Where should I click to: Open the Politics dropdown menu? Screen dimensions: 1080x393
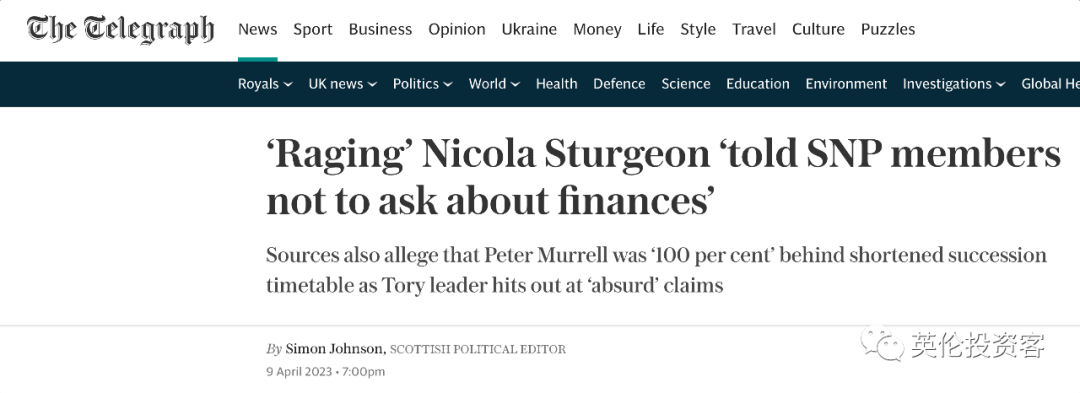422,84
